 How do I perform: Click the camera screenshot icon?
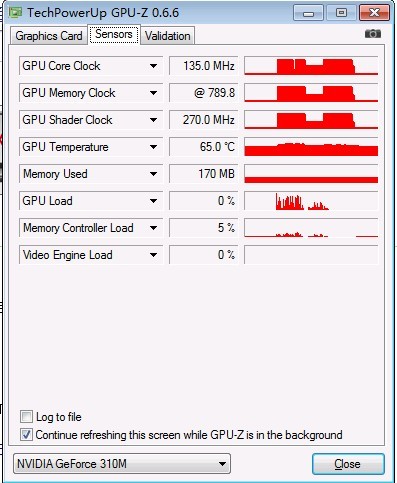pos(373,34)
